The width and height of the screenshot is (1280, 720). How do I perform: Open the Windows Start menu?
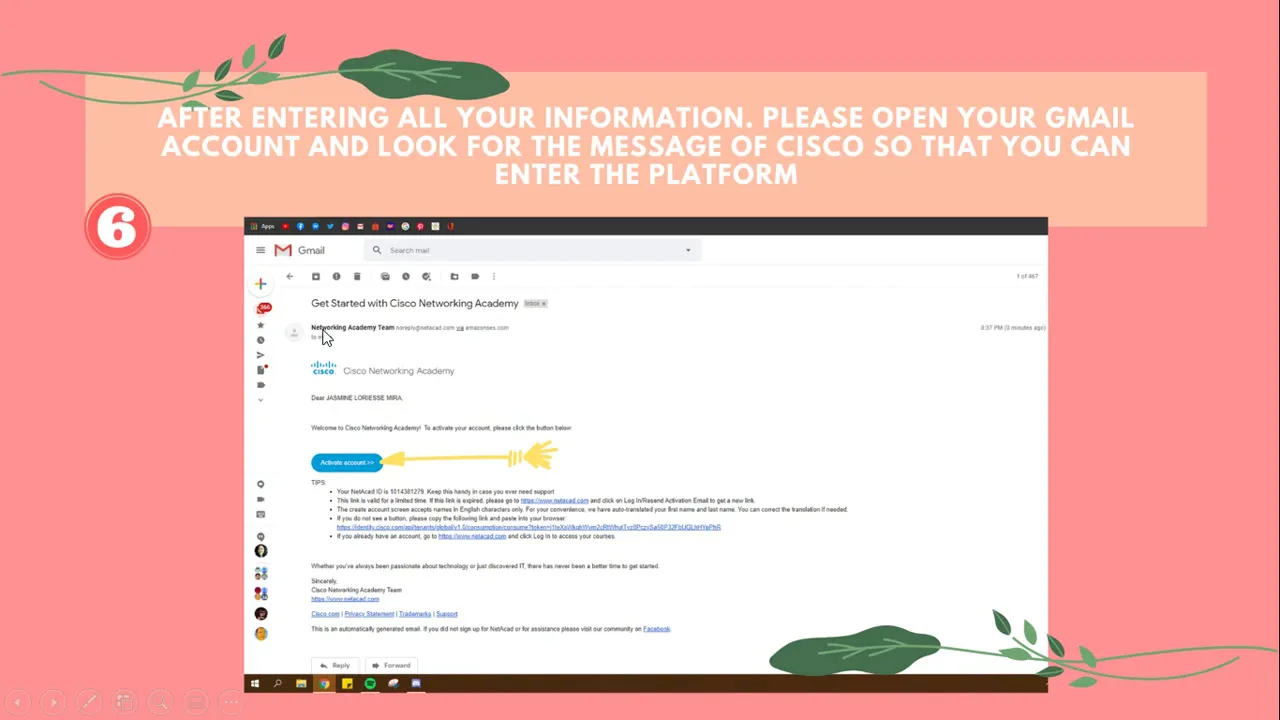(x=254, y=684)
